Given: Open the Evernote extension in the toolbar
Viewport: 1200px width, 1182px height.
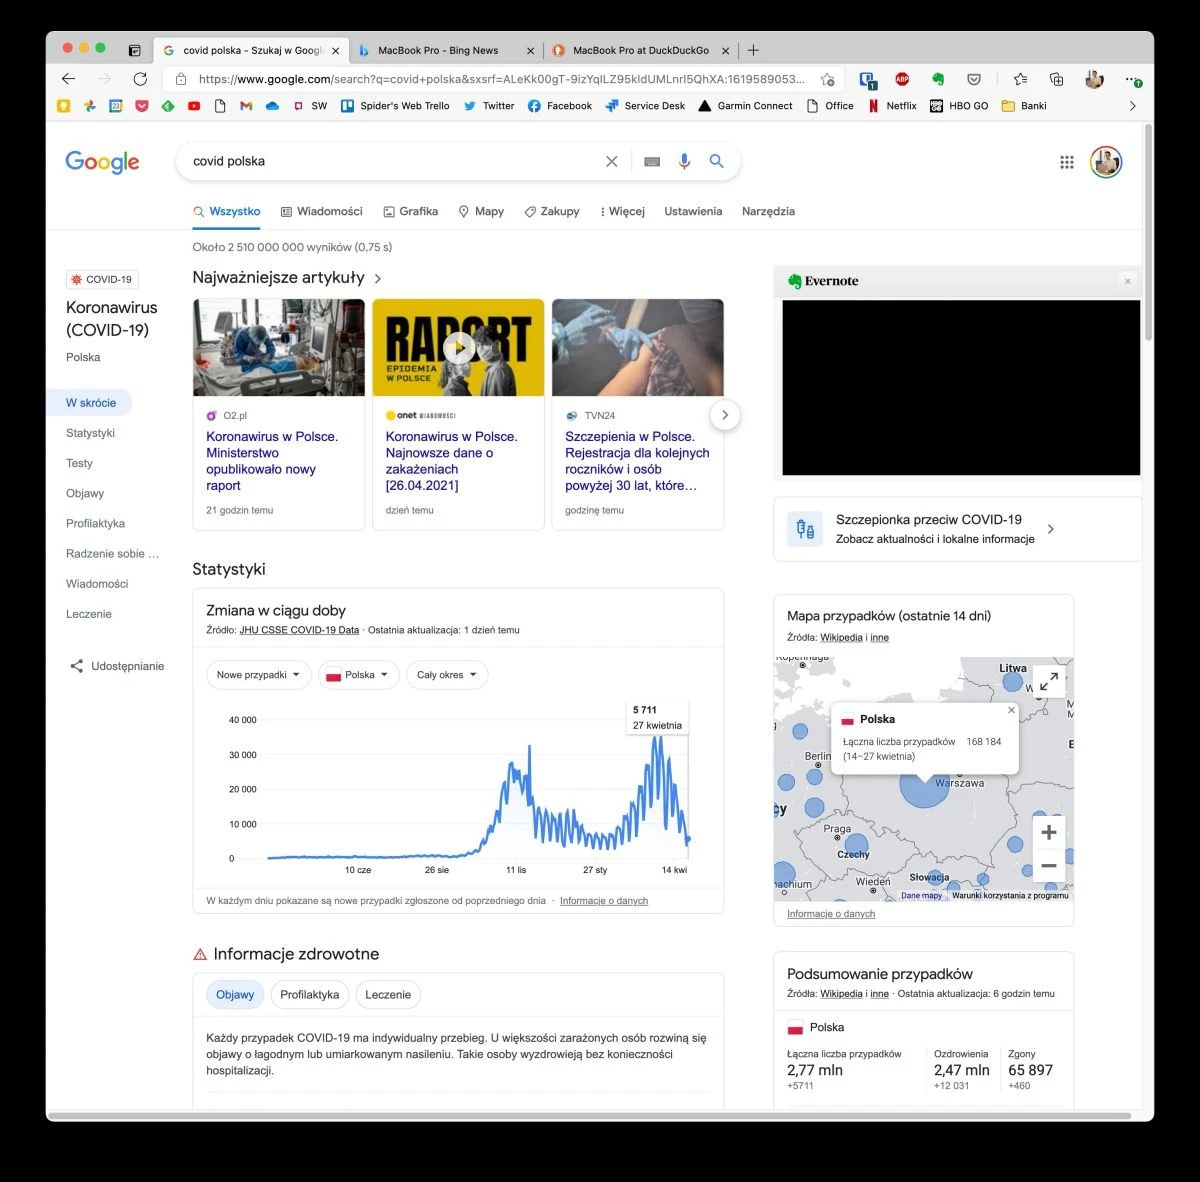Looking at the screenshot, I should click(938, 79).
